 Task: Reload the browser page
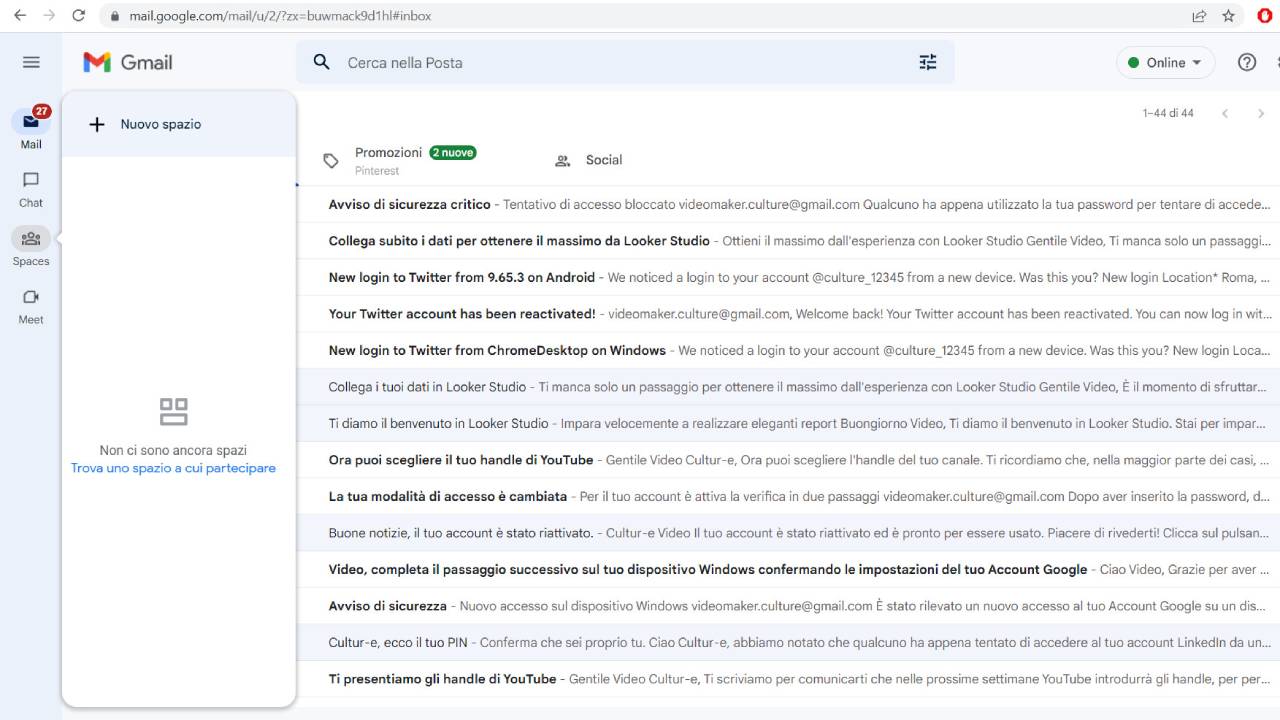click(79, 16)
